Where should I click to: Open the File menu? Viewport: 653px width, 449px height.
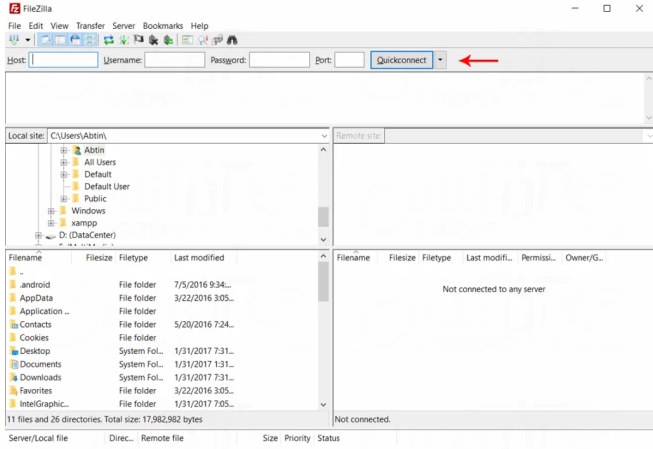pyautogui.click(x=14, y=26)
